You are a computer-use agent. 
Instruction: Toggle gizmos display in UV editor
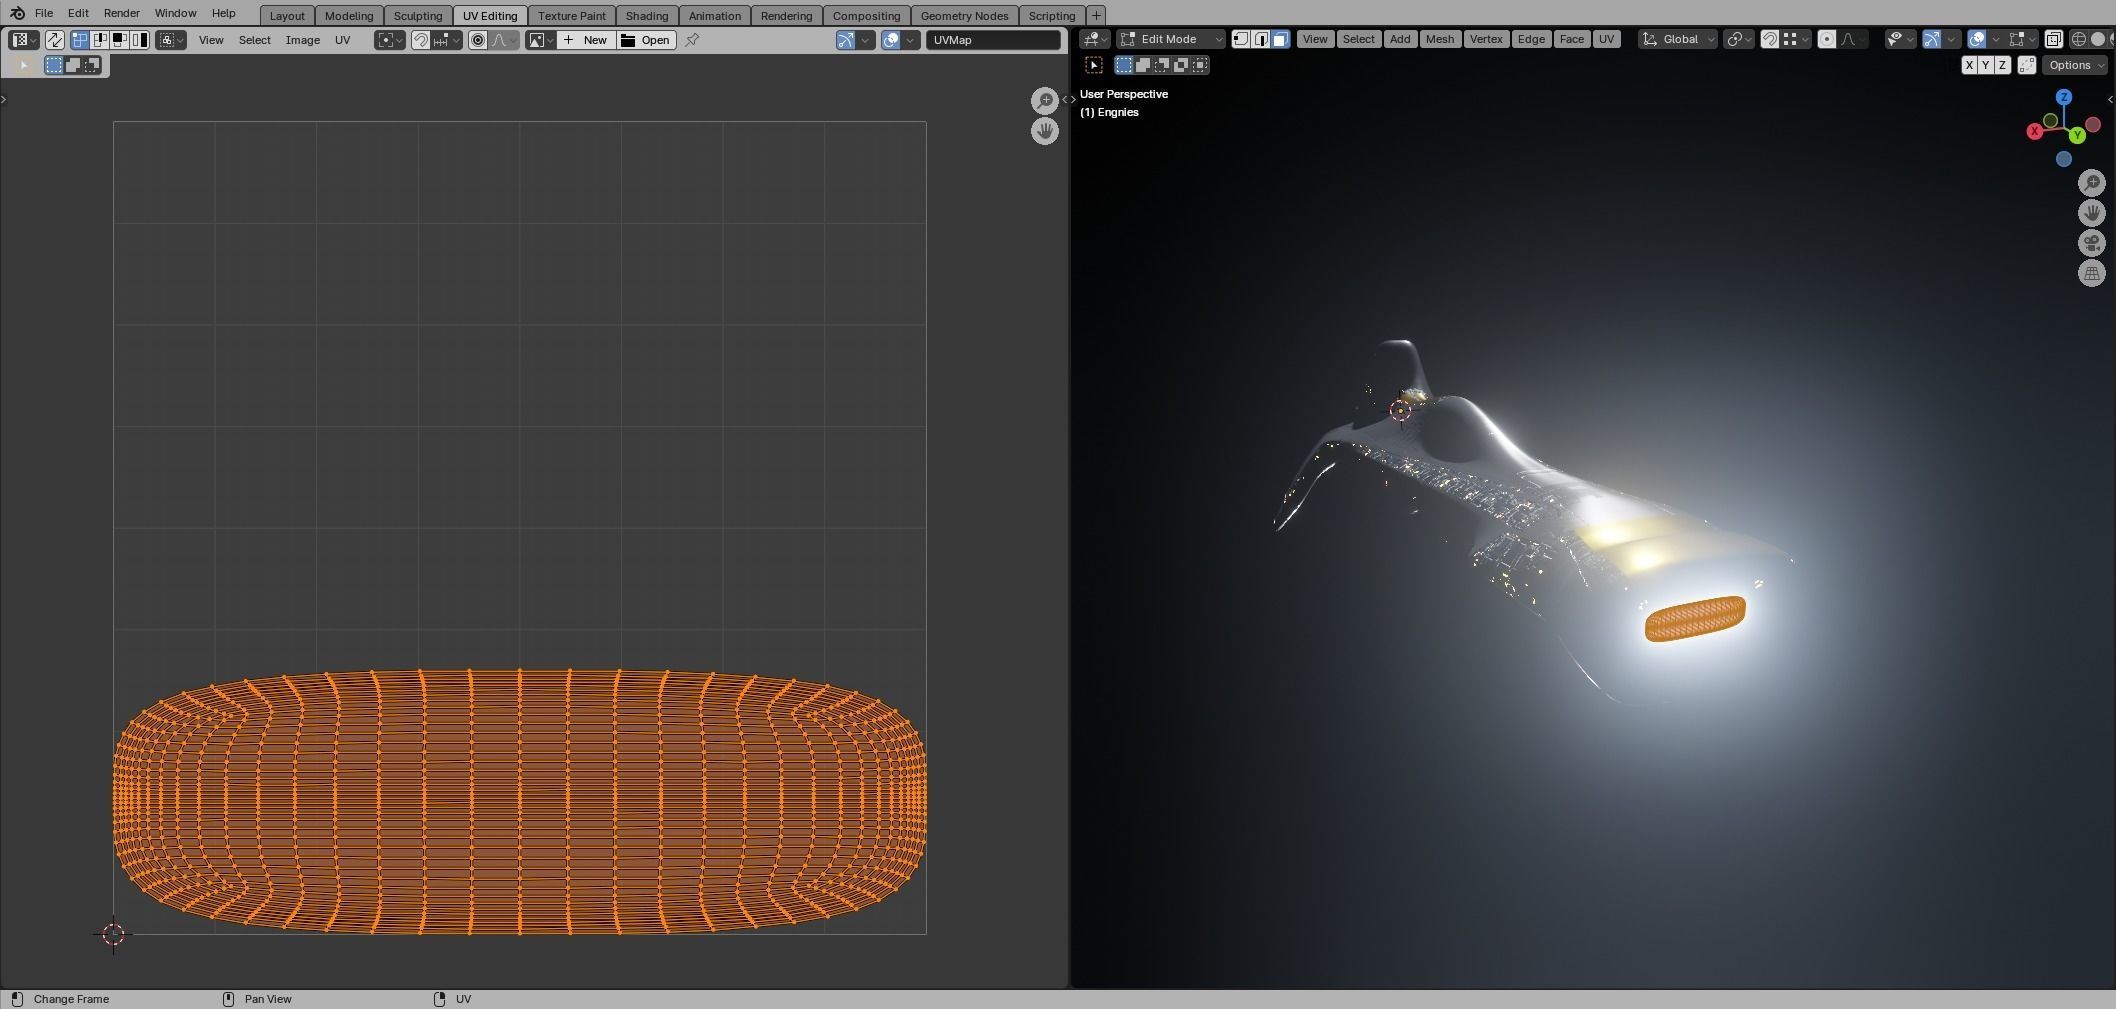(x=846, y=40)
